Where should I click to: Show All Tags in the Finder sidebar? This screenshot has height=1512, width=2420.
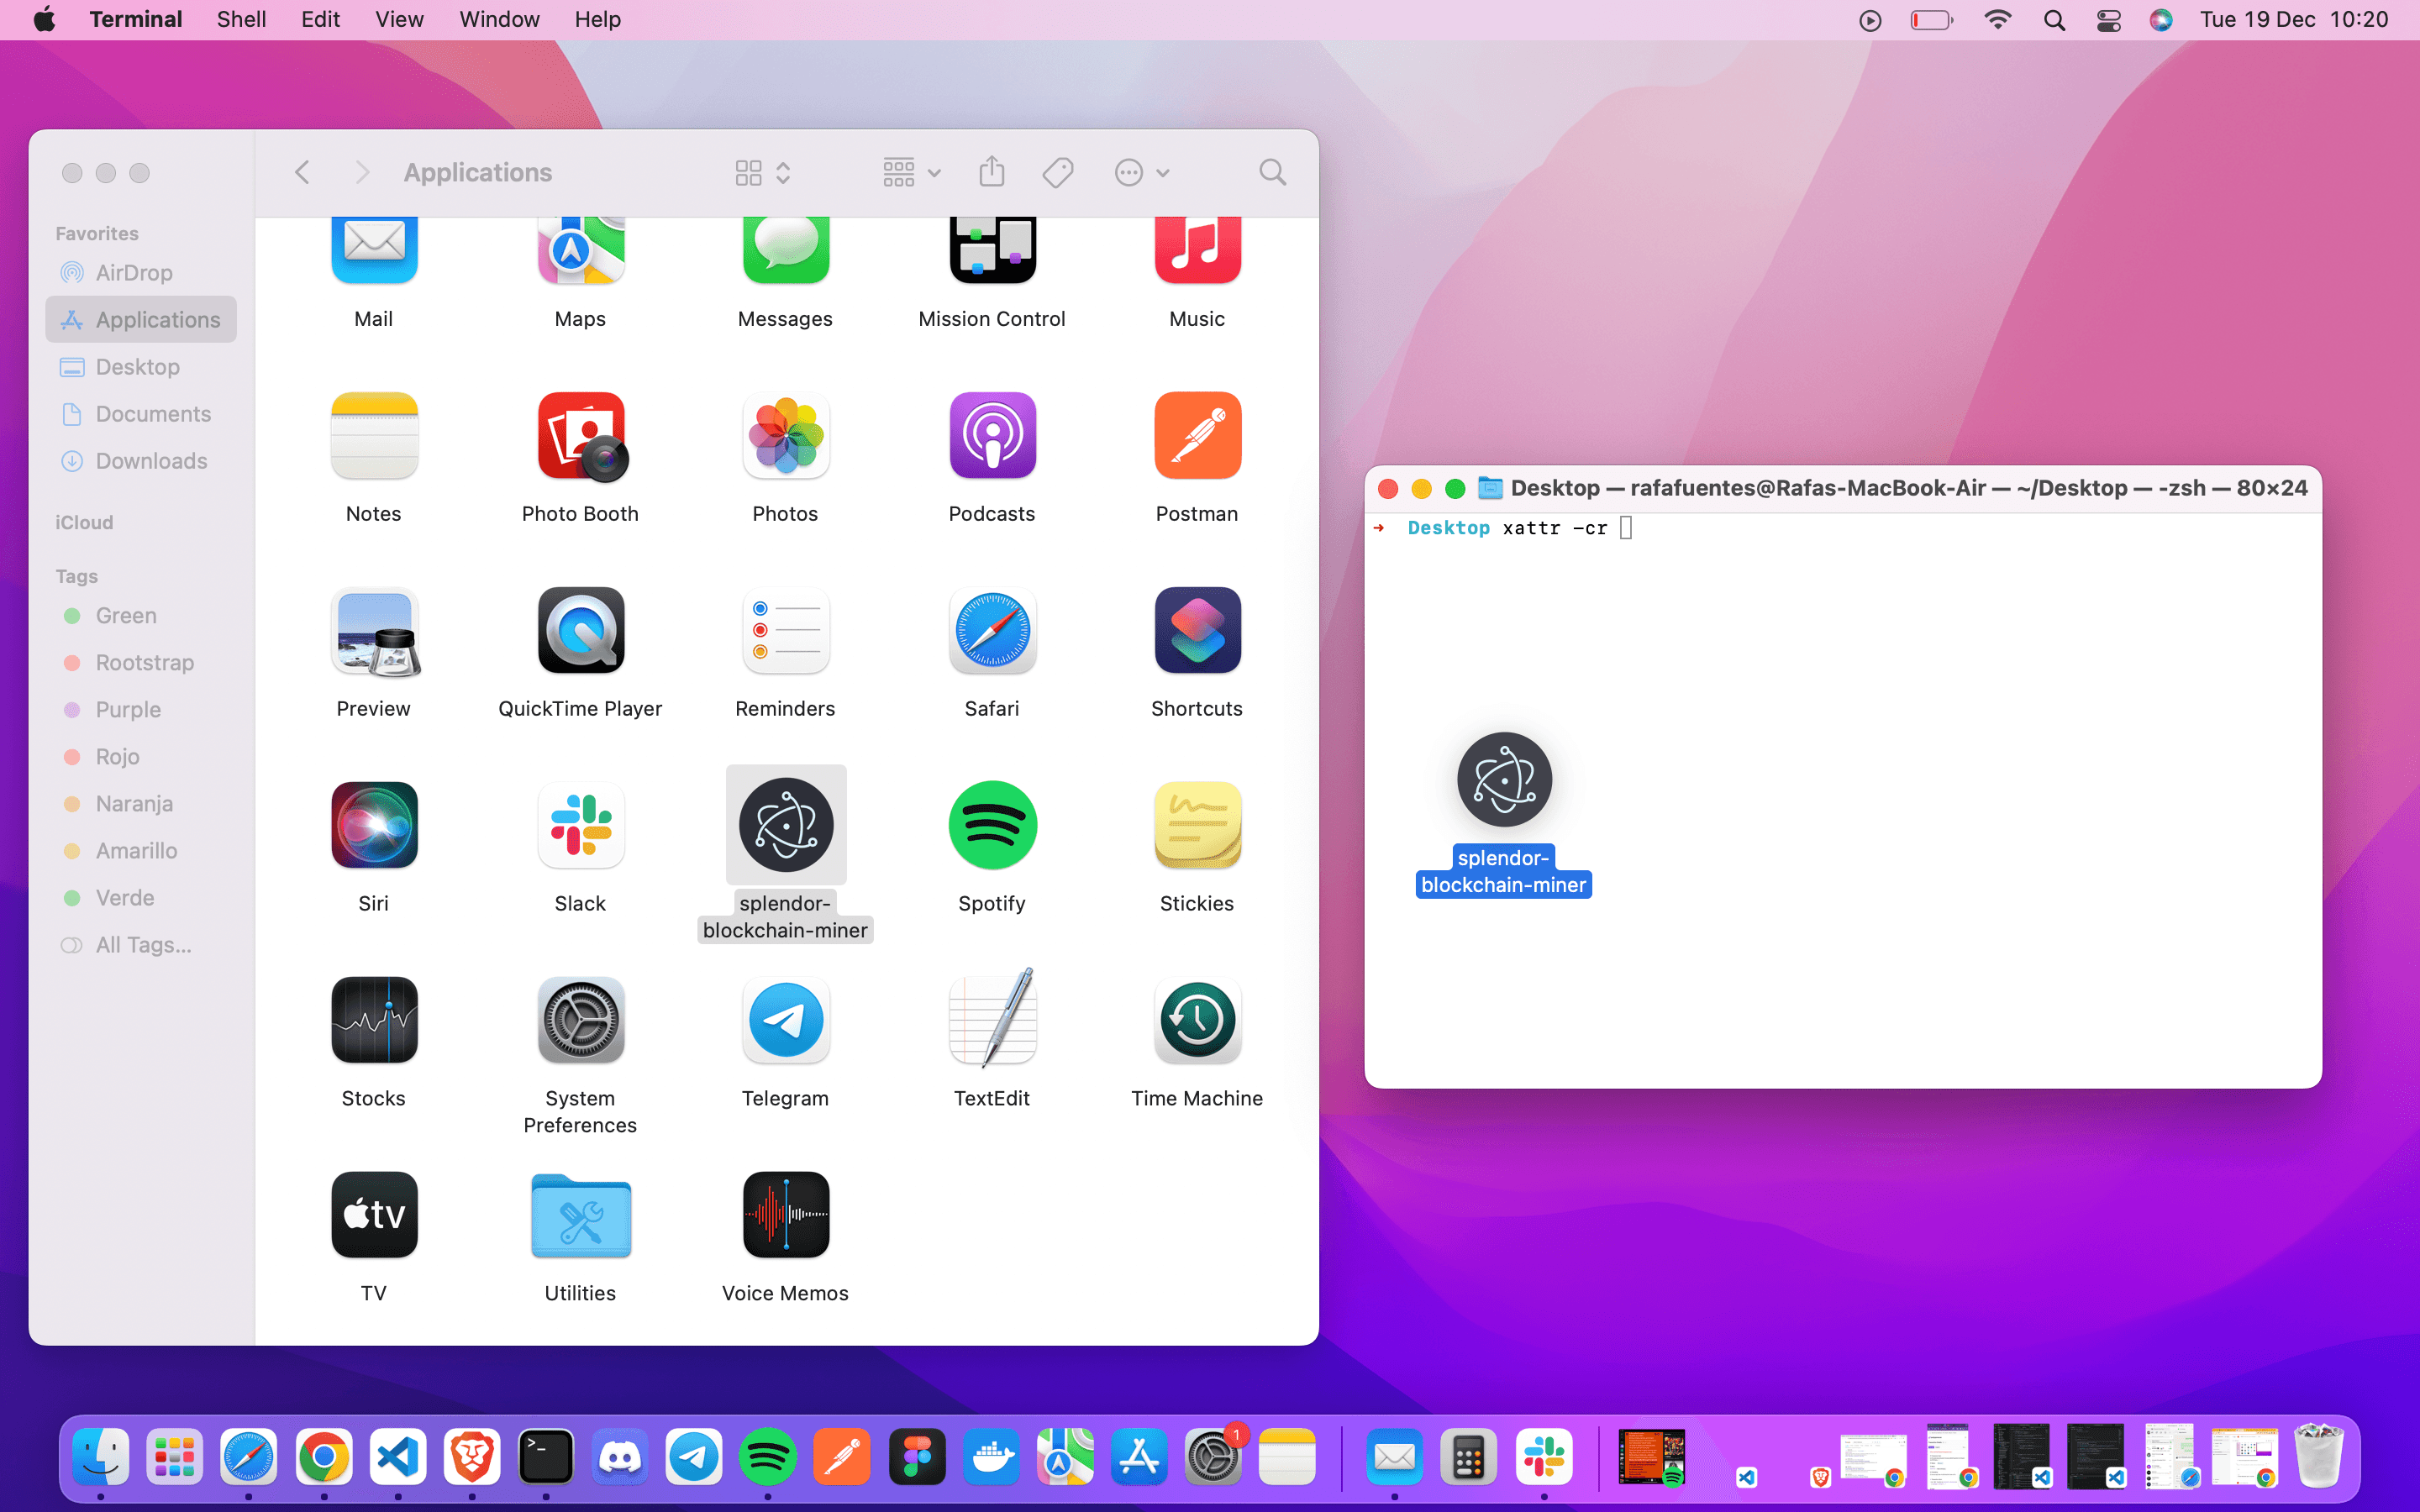pos(141,945)
